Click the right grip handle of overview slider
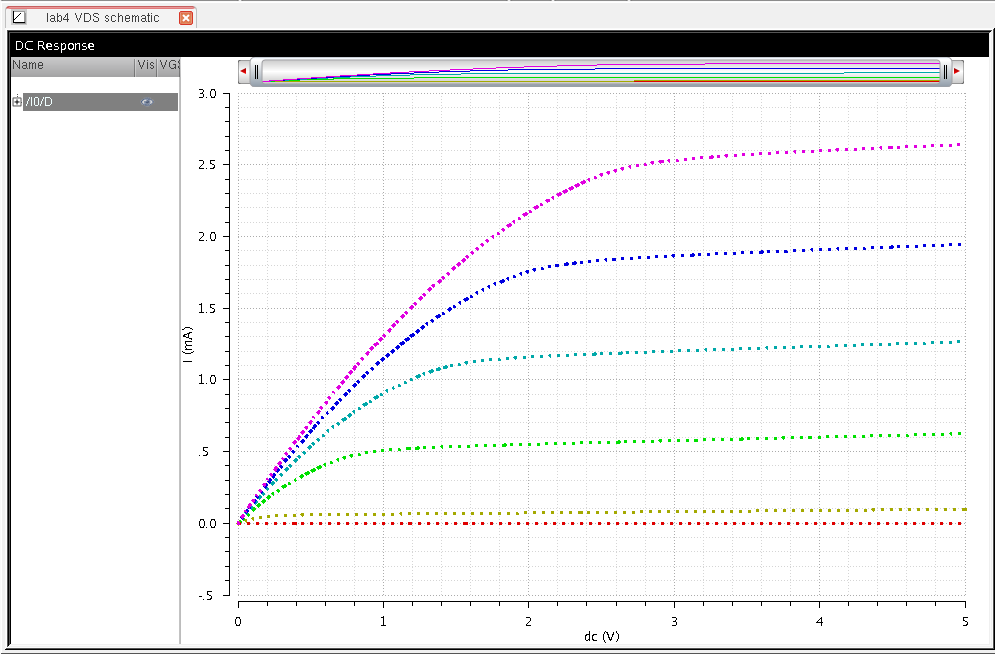Screen dimensions: 995x654 click(945, 72)
